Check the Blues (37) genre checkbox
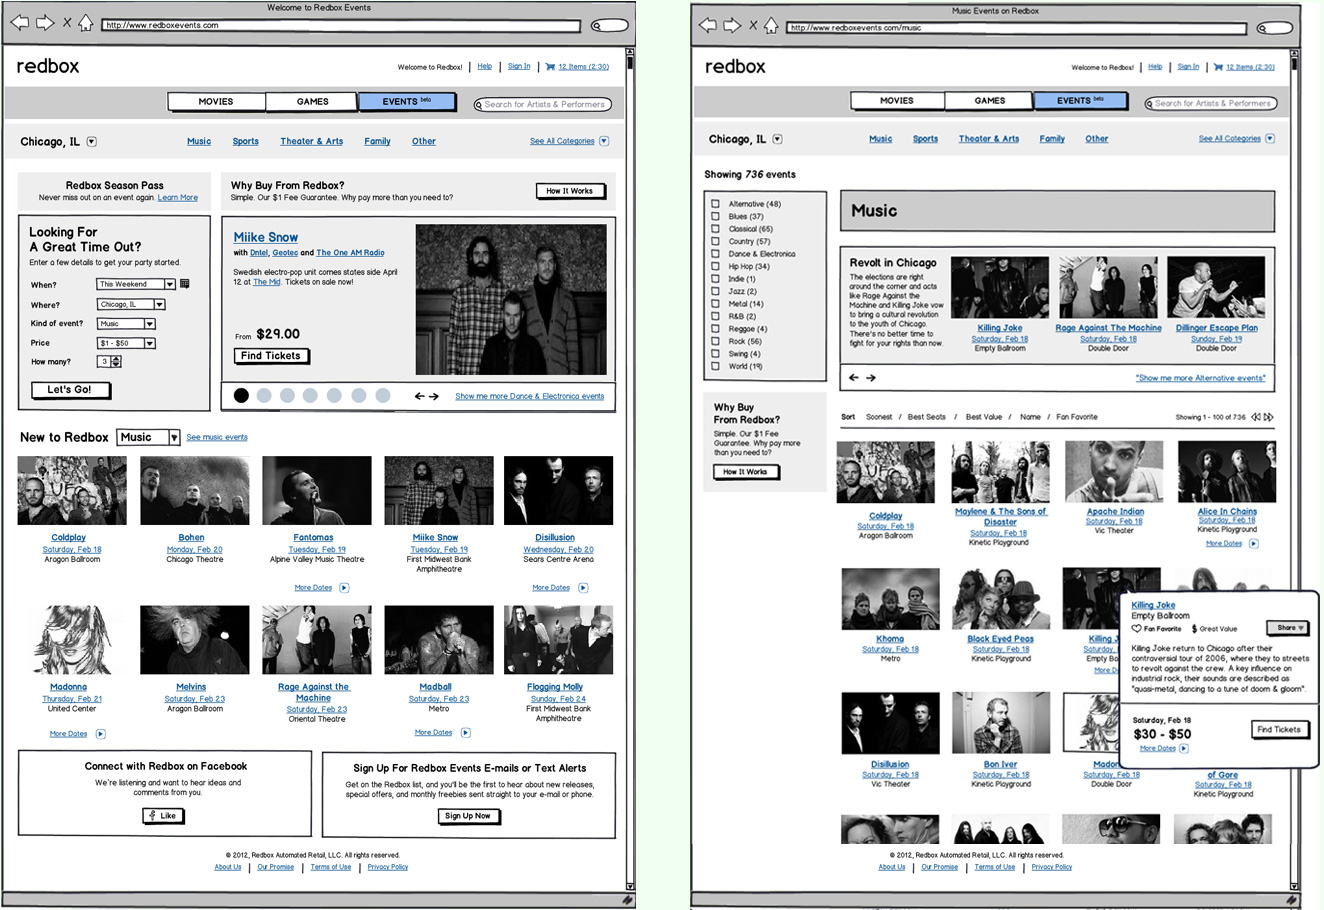 pyautogui.click(x=715, y=216)
